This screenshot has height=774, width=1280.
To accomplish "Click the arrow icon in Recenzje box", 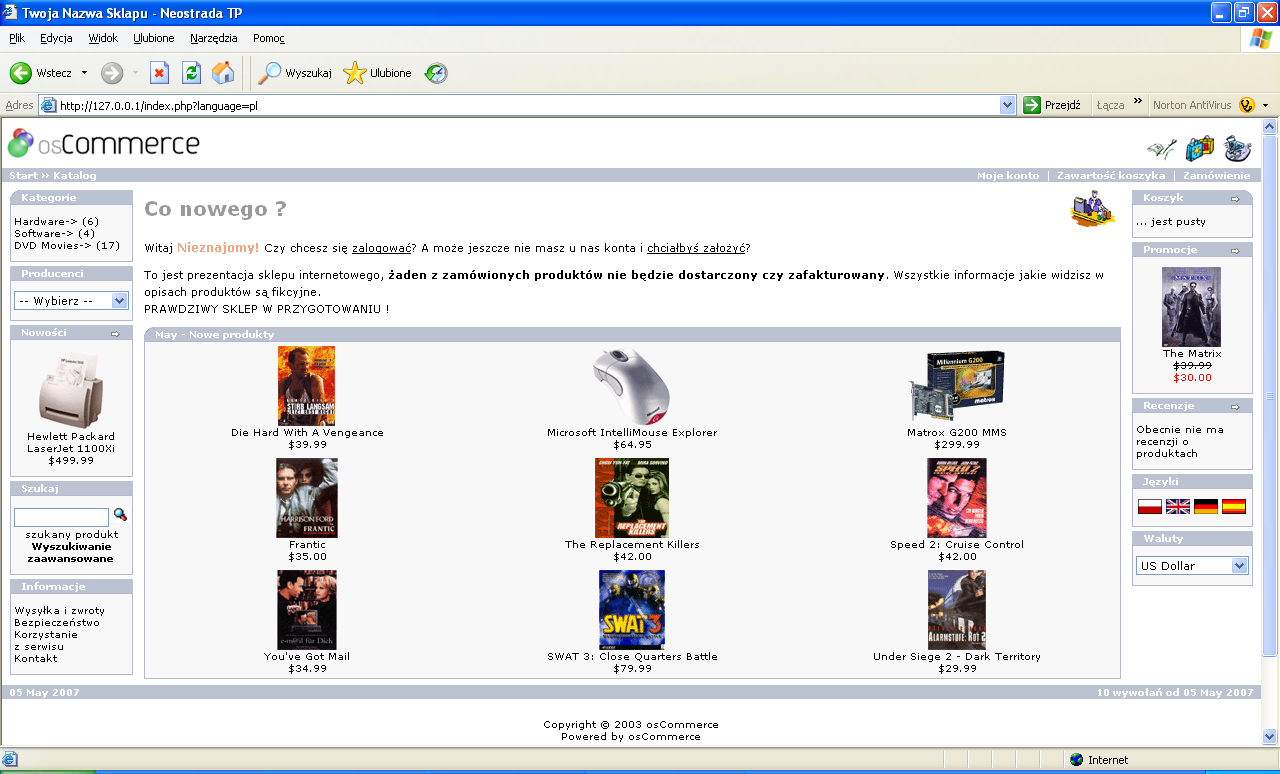I will click(1235, 407).
